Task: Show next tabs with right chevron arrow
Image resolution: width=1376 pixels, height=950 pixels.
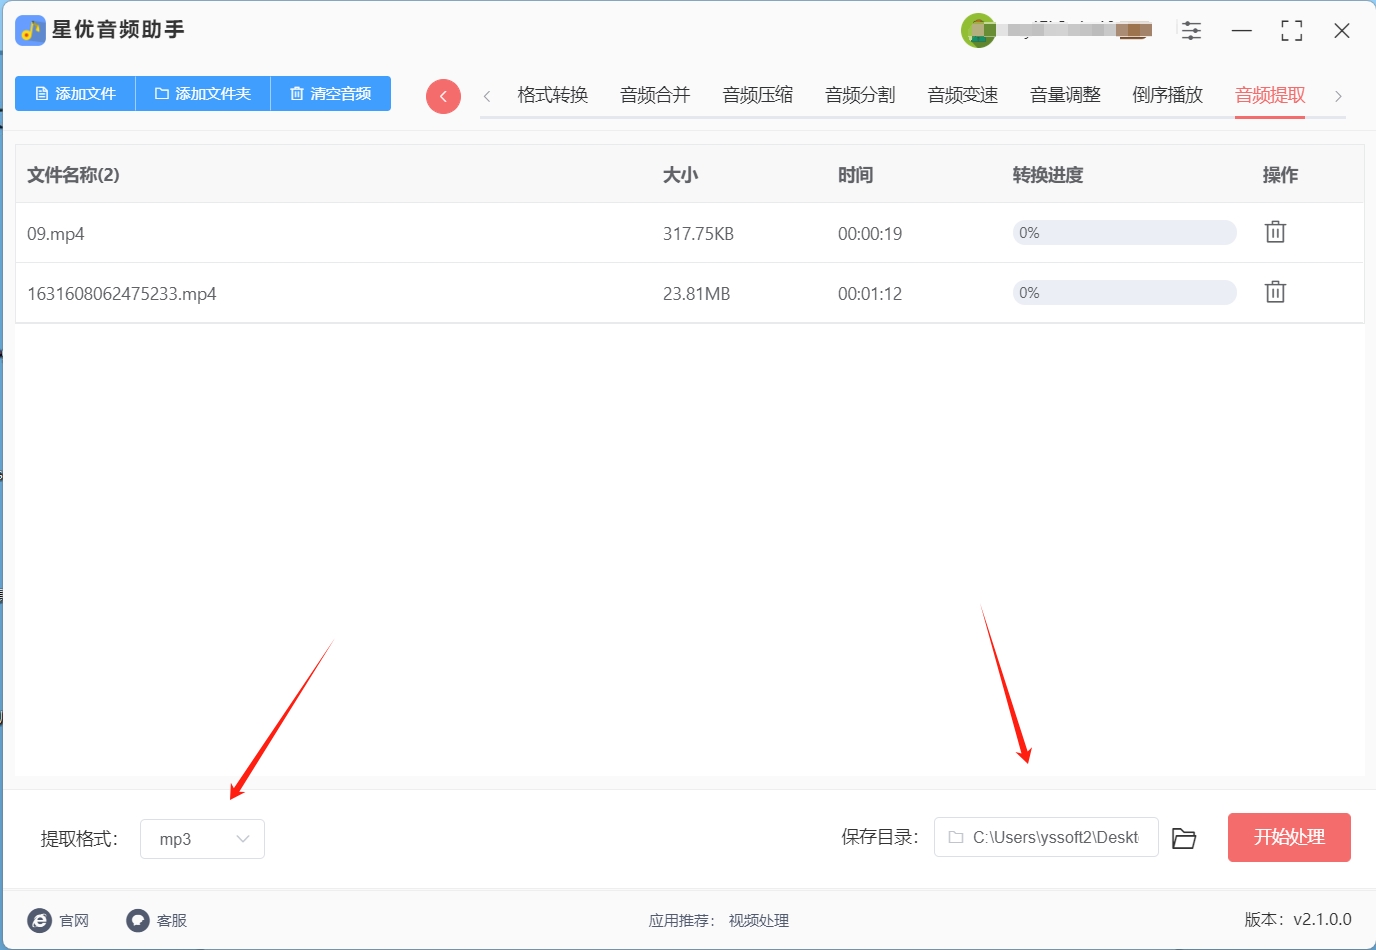Action: (1338, 96)
